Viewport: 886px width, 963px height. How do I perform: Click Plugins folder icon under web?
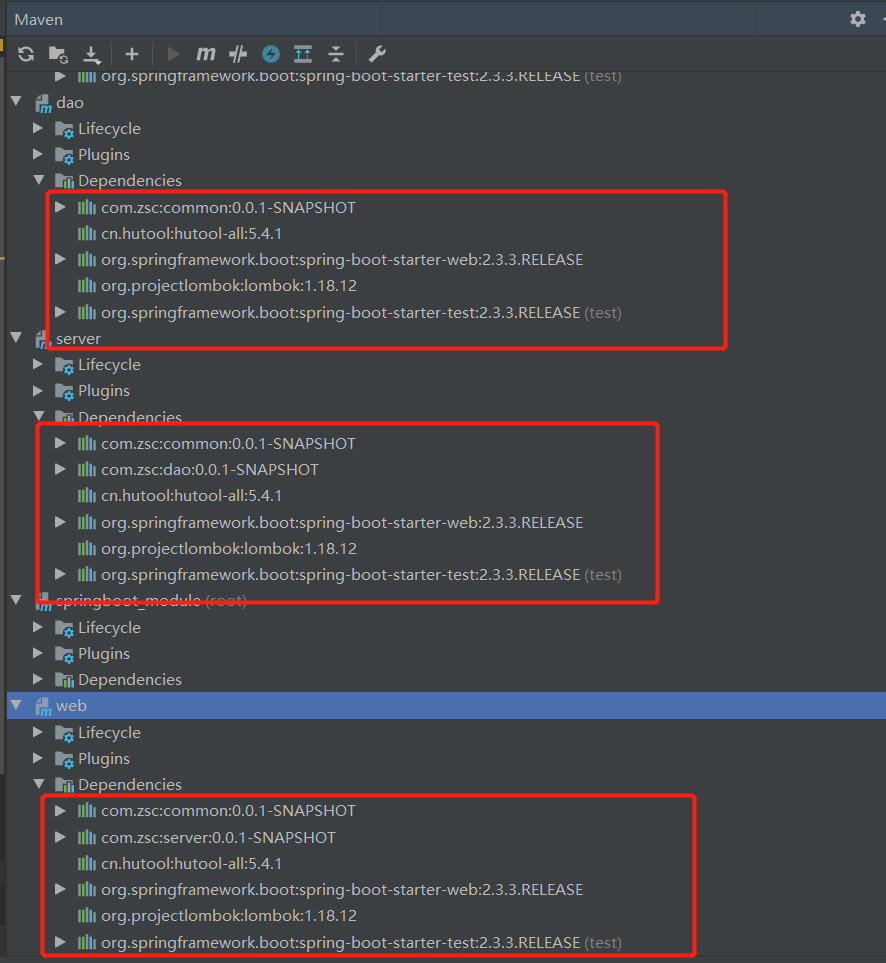(64, 759)
